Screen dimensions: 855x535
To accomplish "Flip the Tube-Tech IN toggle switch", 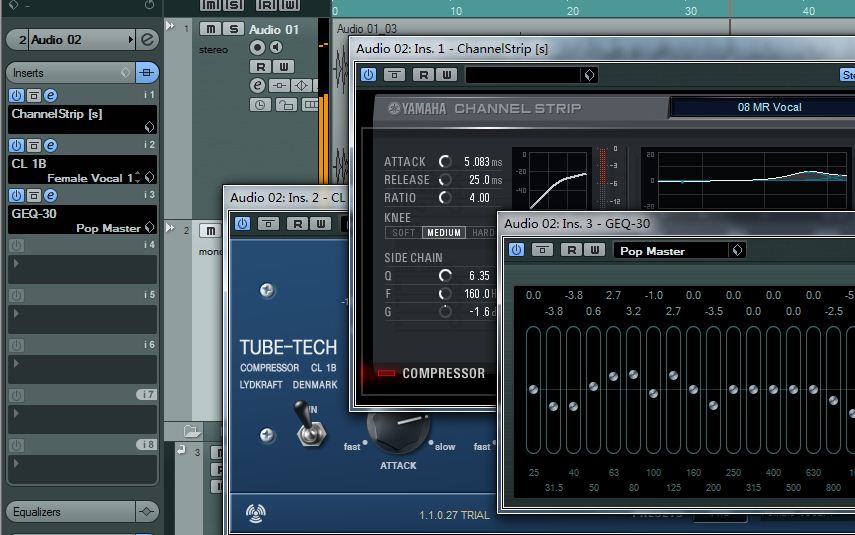I will (309, 425).
